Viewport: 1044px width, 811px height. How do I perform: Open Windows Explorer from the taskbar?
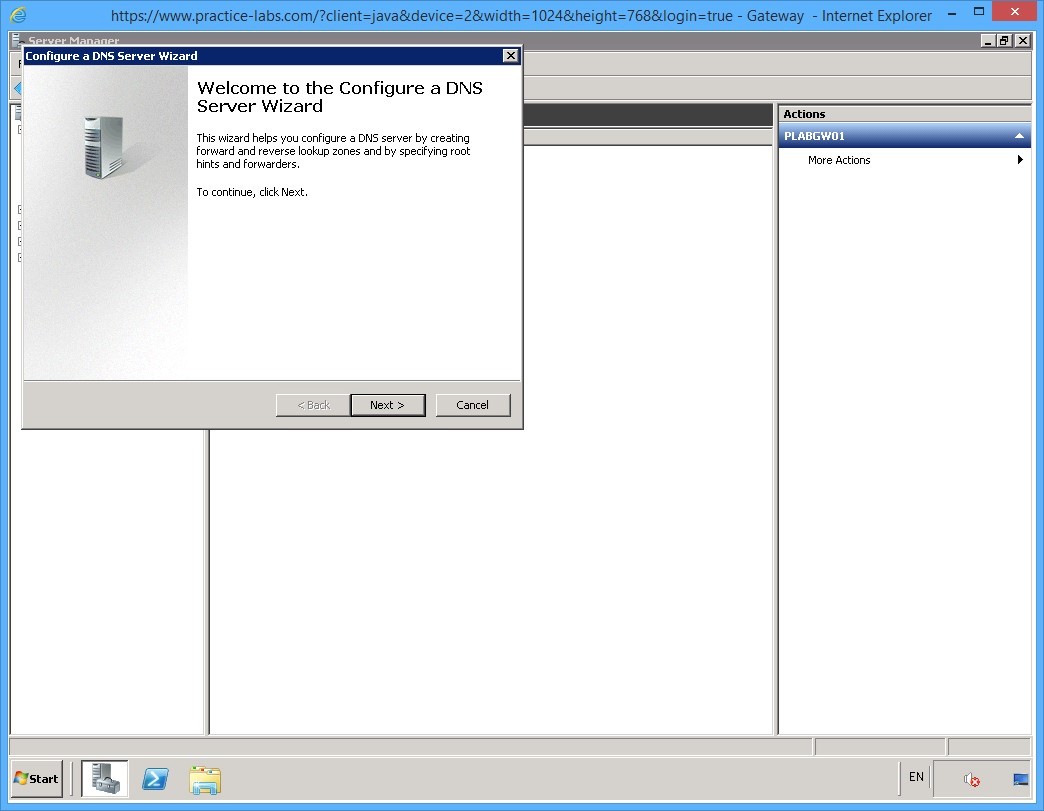[205, 779]
